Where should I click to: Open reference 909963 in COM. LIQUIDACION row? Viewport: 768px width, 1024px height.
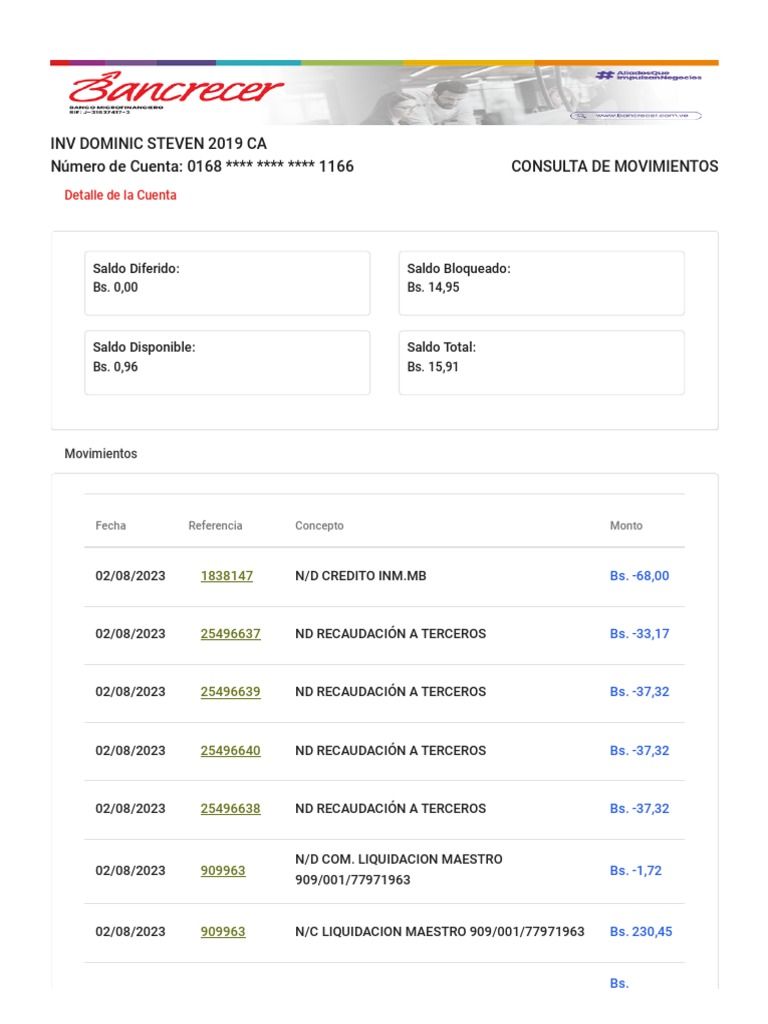(x=223, y=871)
